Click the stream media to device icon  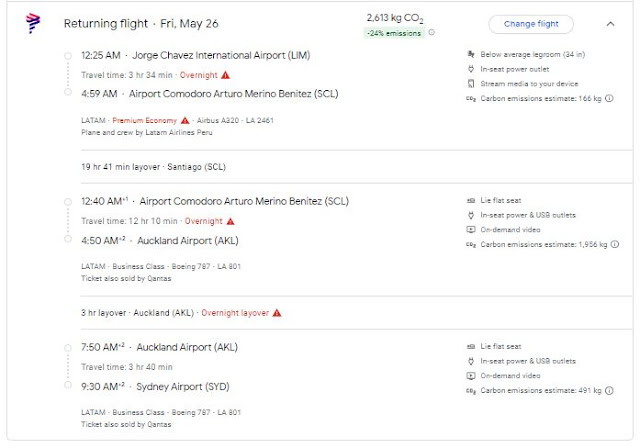point(471,84)
